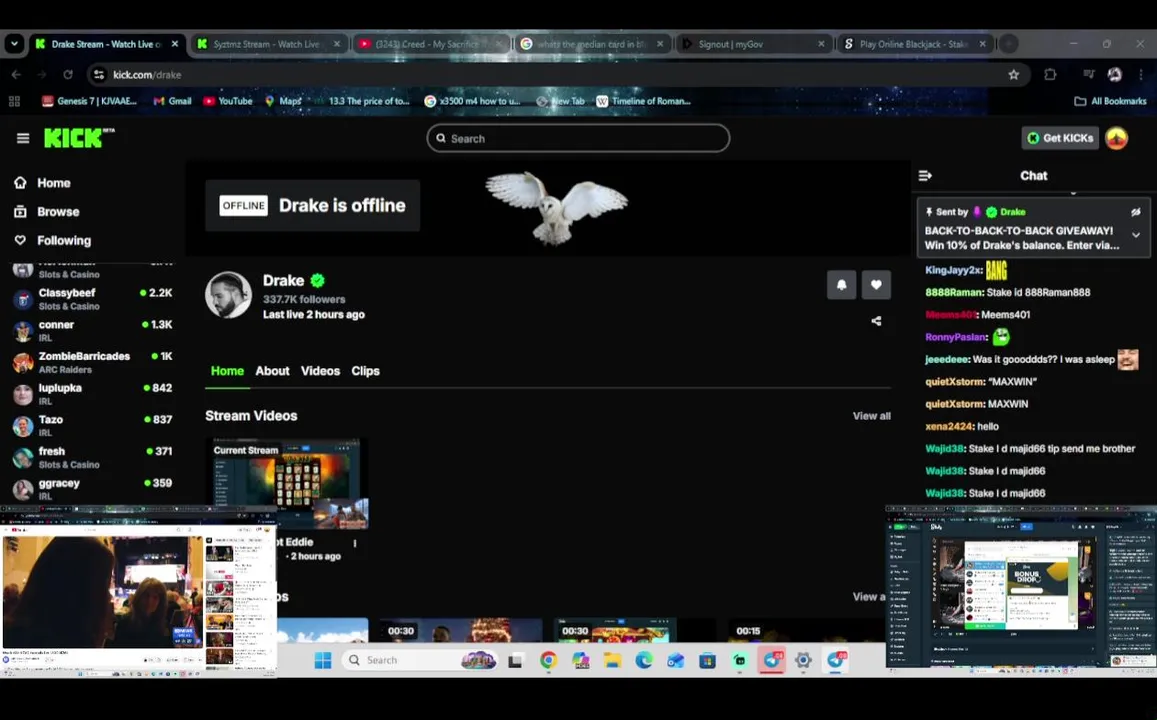This screenshot has width=1157, height=720.
Task: Click username RonnyPaslan in chat
Action: point(956,337)
